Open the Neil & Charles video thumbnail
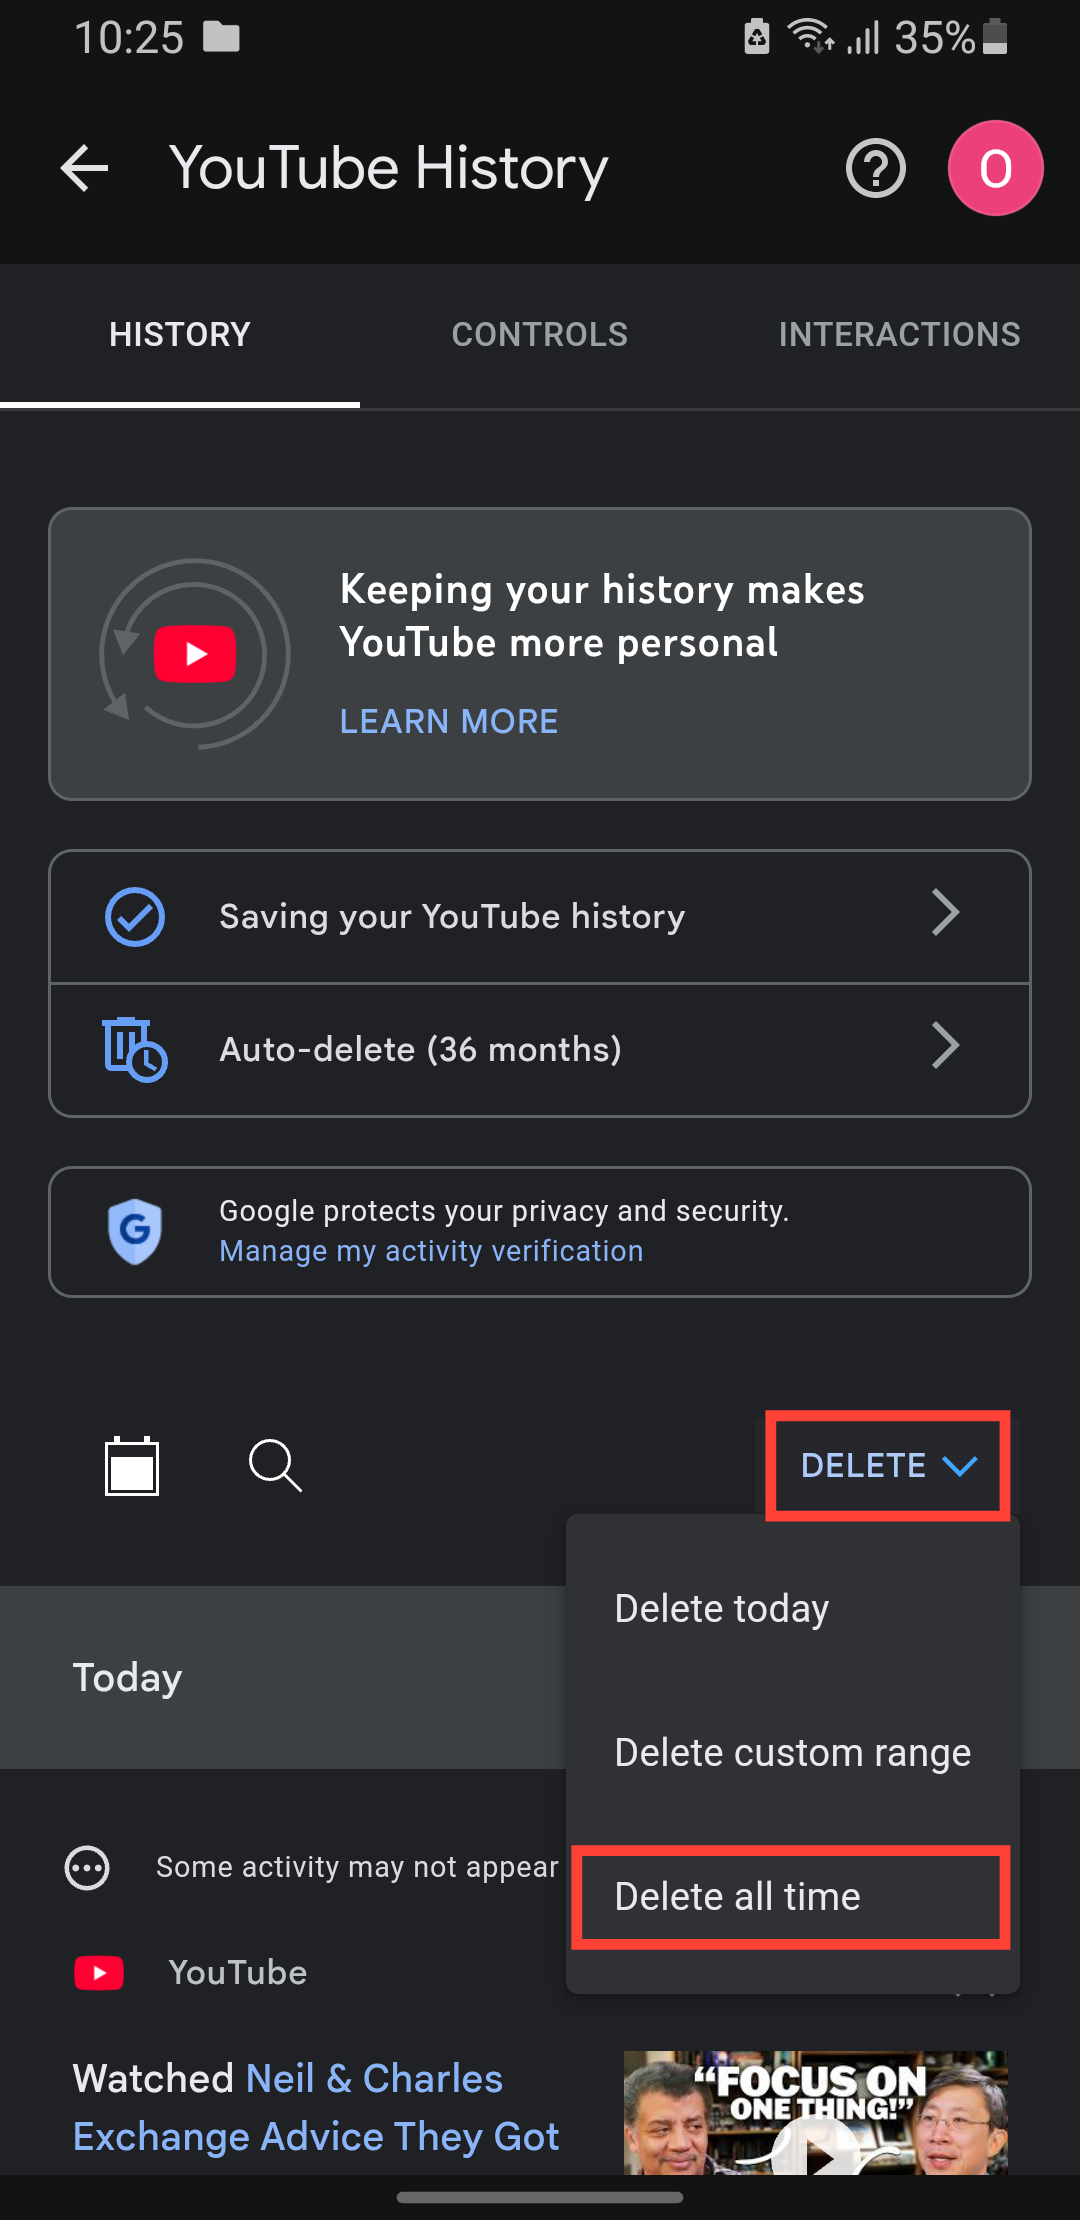Viewport: 1080px width, 2220px height. tap(815, 2110)
